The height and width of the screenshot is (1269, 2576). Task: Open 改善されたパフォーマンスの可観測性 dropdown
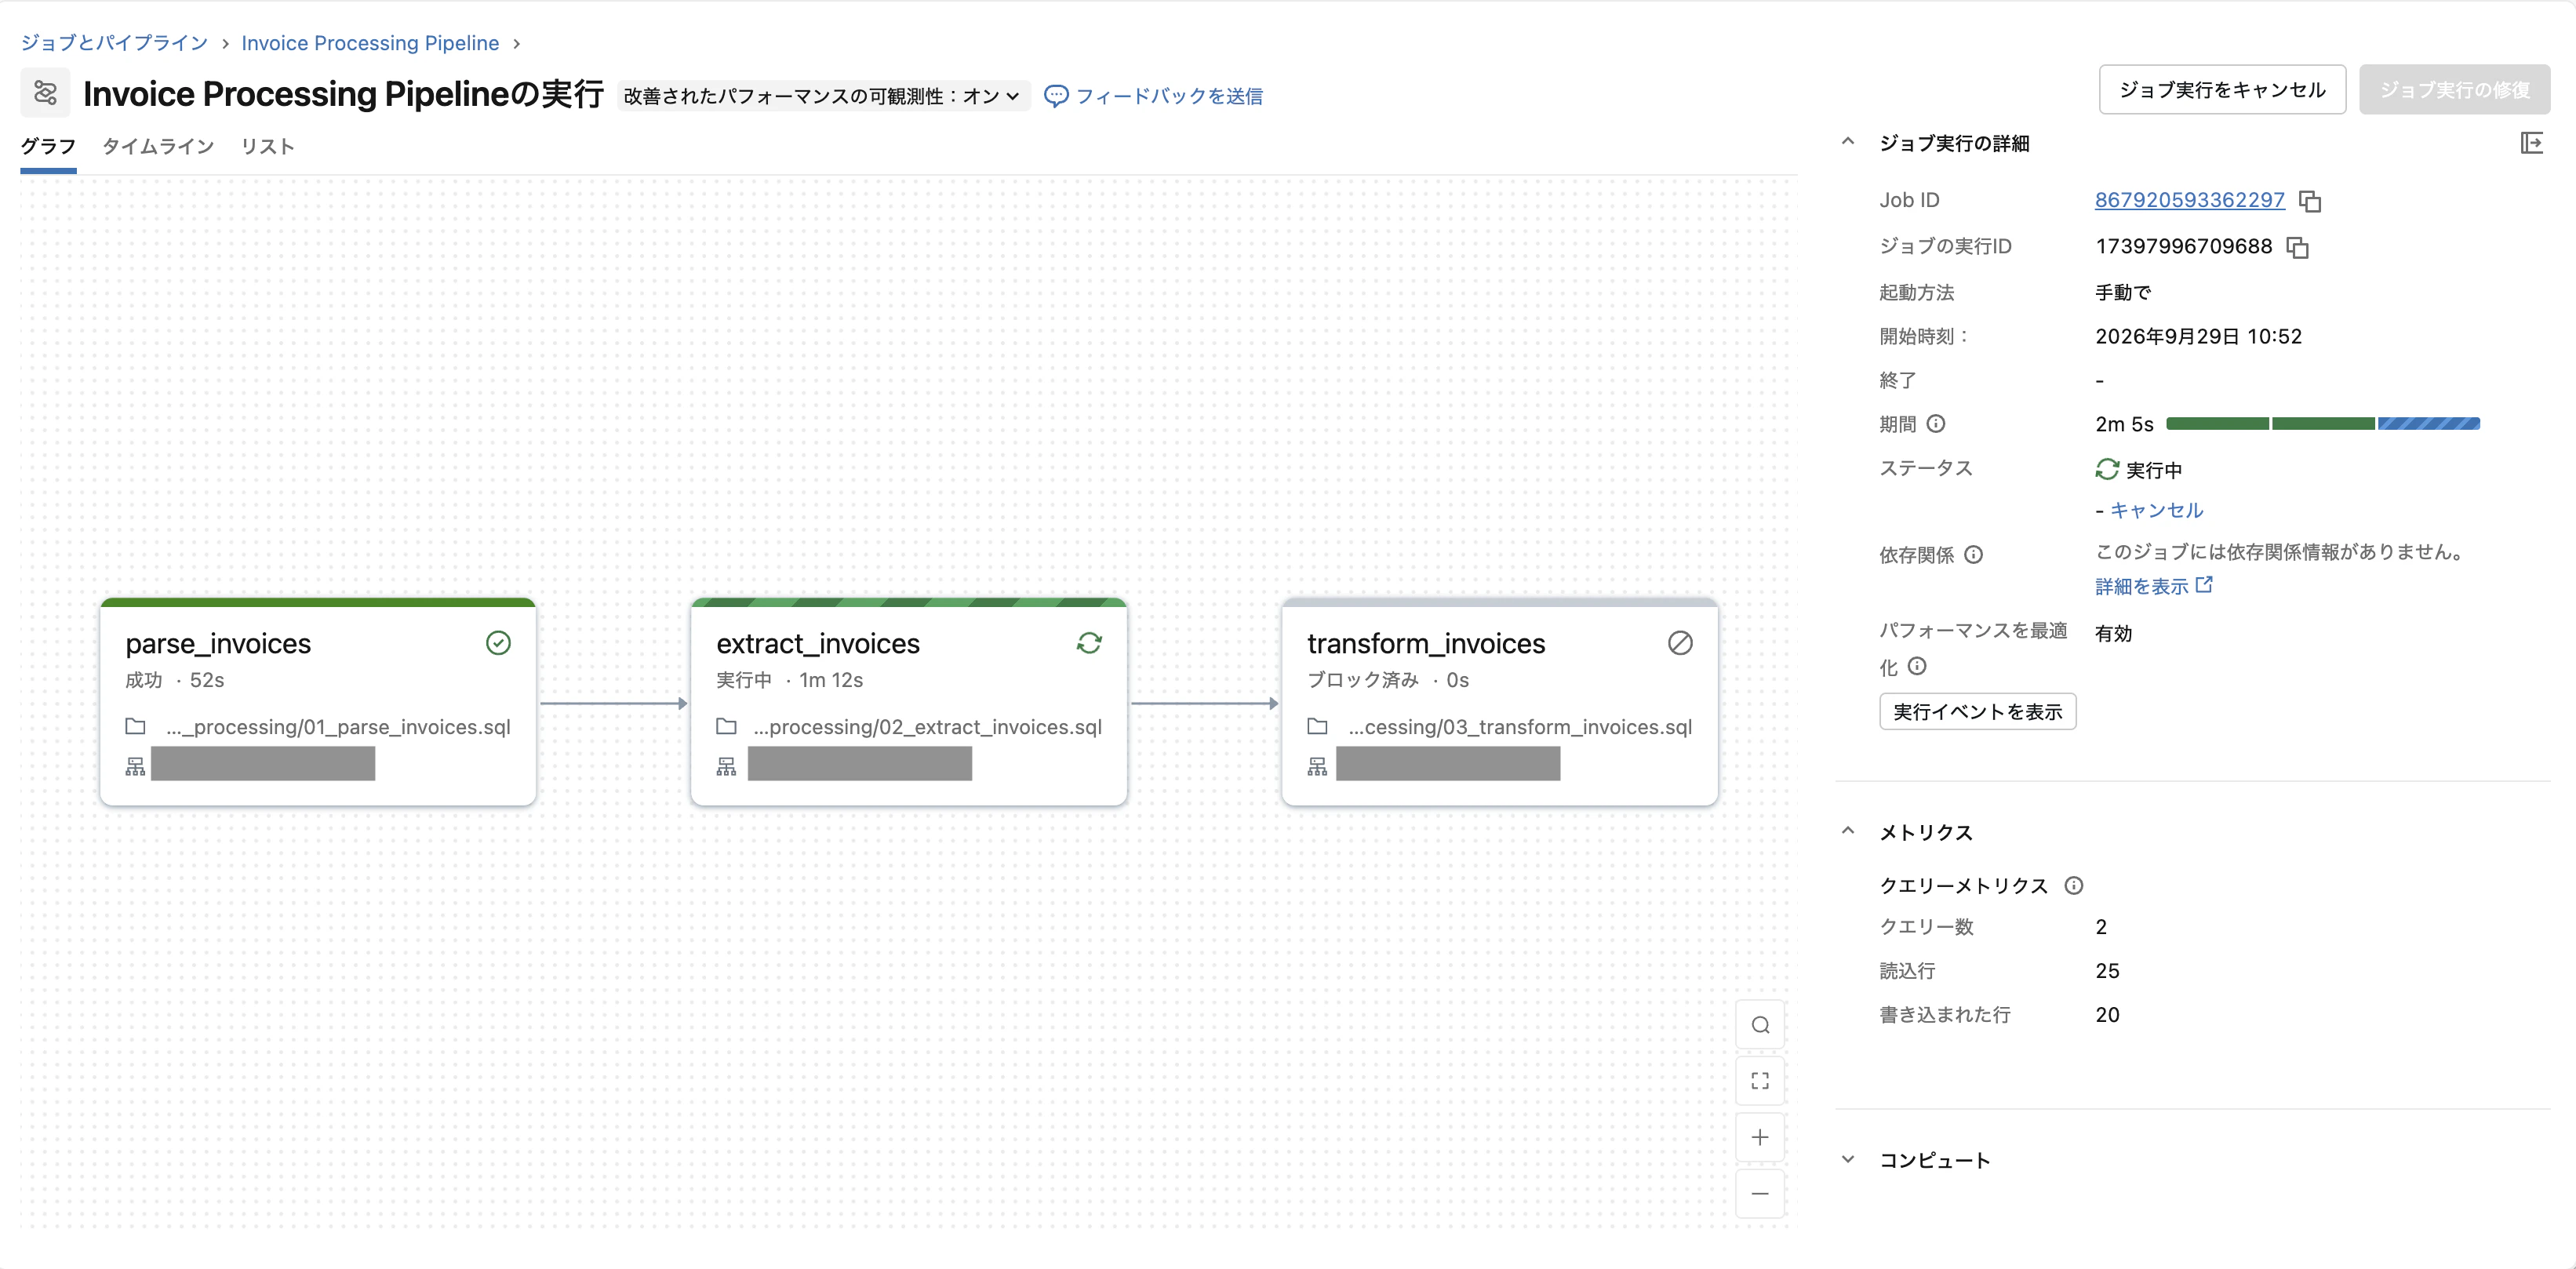coord(823,96)
